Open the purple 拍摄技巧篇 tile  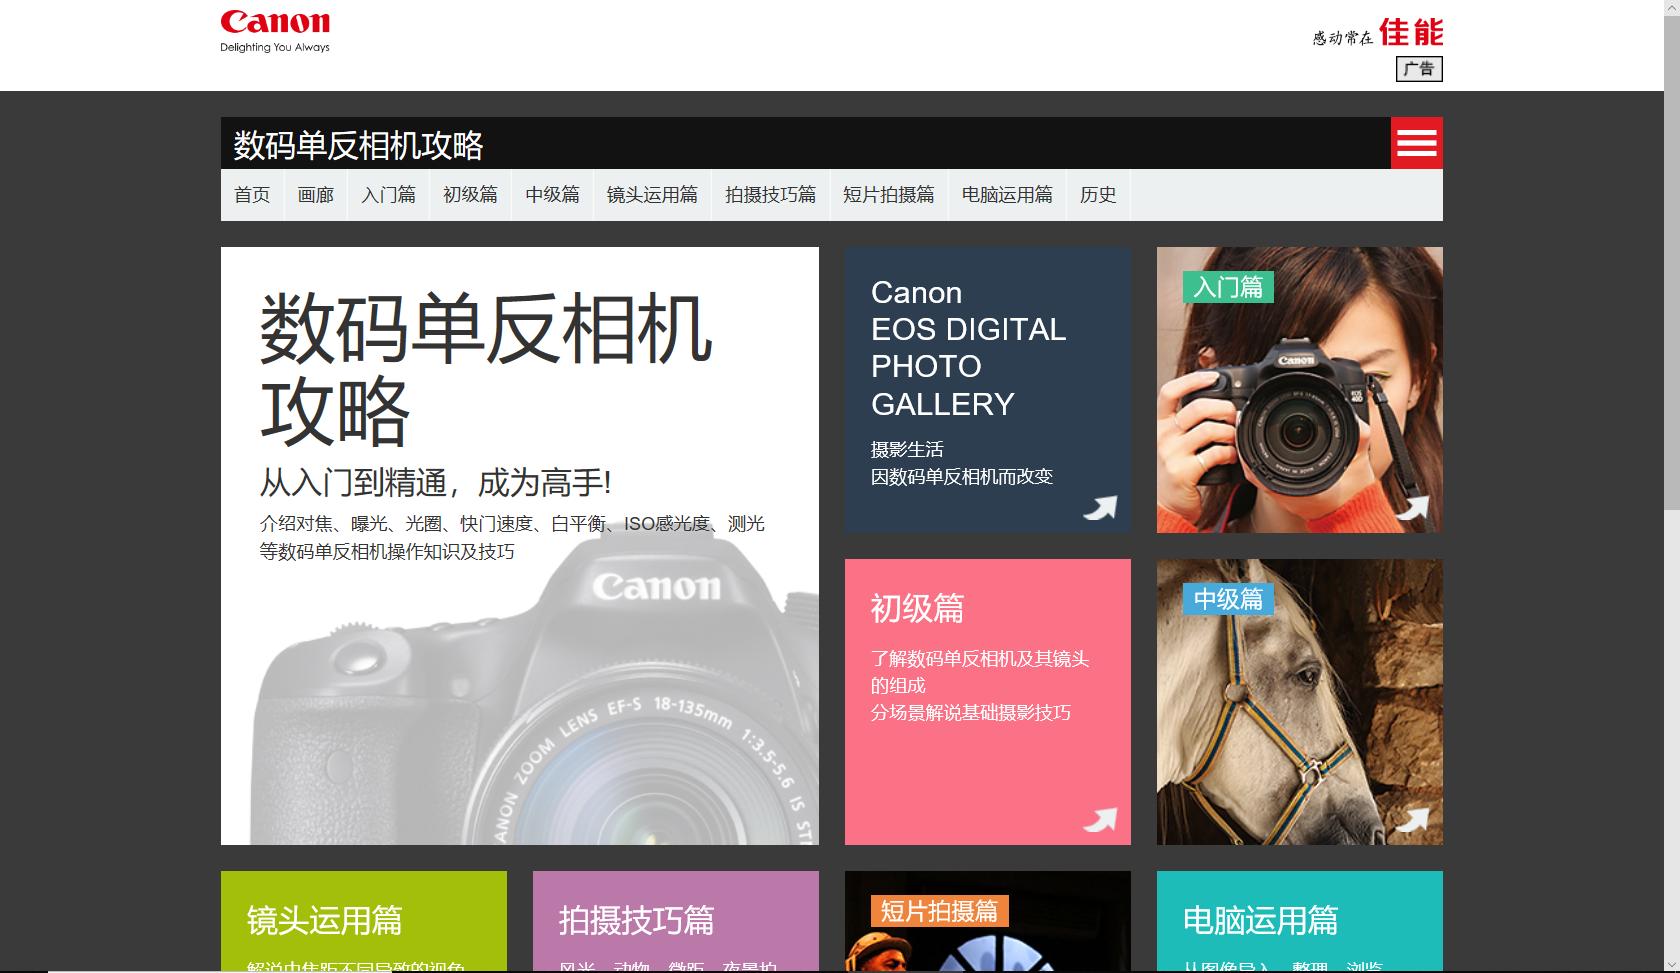[x=676, y=922]
